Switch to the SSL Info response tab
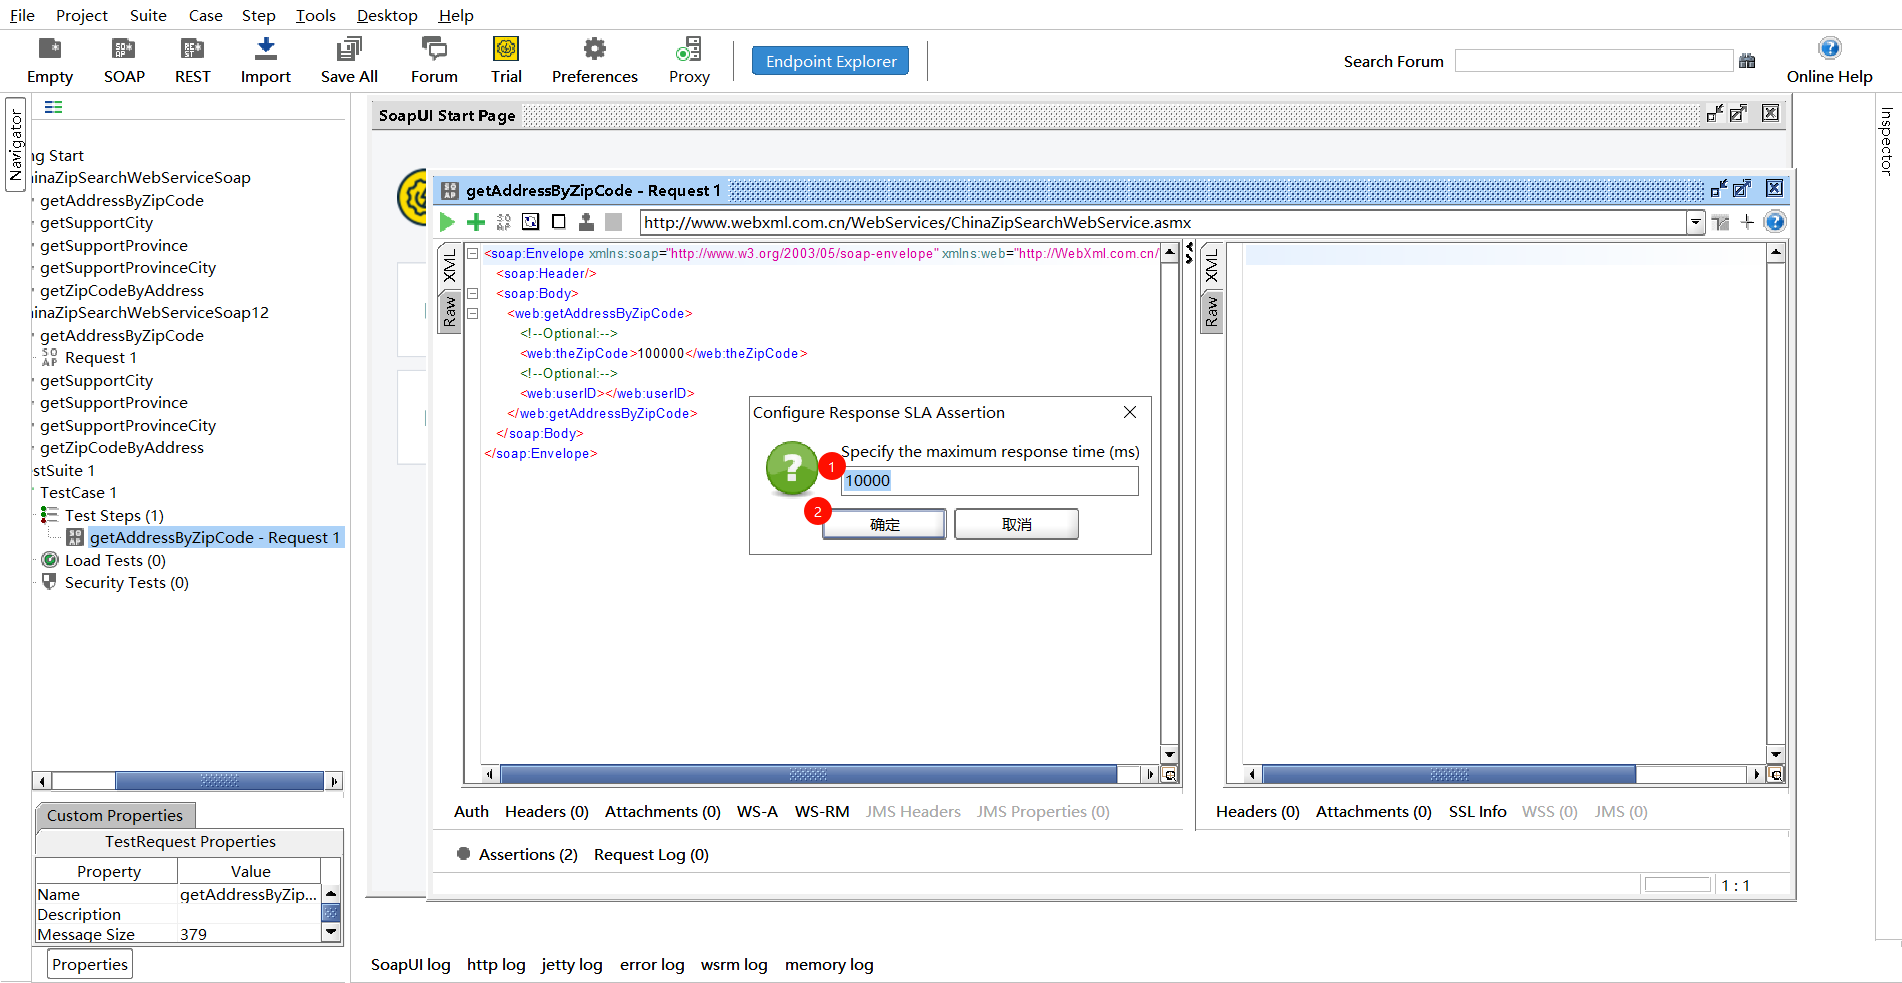This screenshot has width=1902, height=983. [1477, 812]
